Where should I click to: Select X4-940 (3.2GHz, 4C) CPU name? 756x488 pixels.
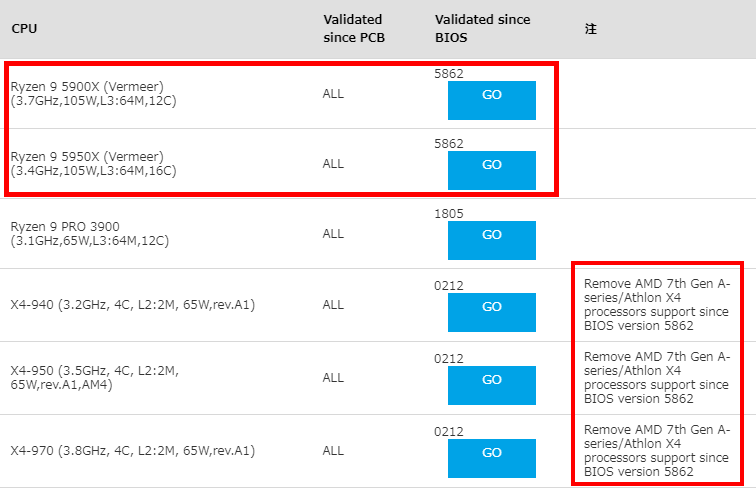coord(133,305)
